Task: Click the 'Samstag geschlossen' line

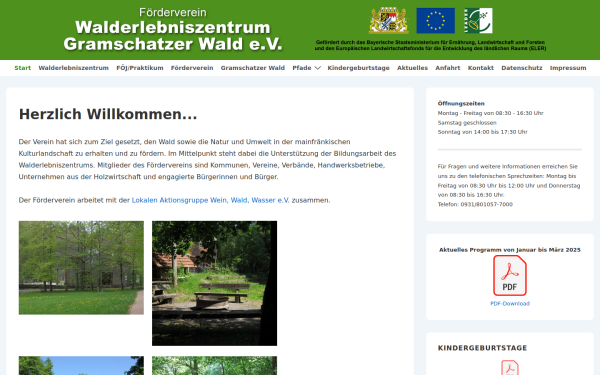Action: [467, 123]
